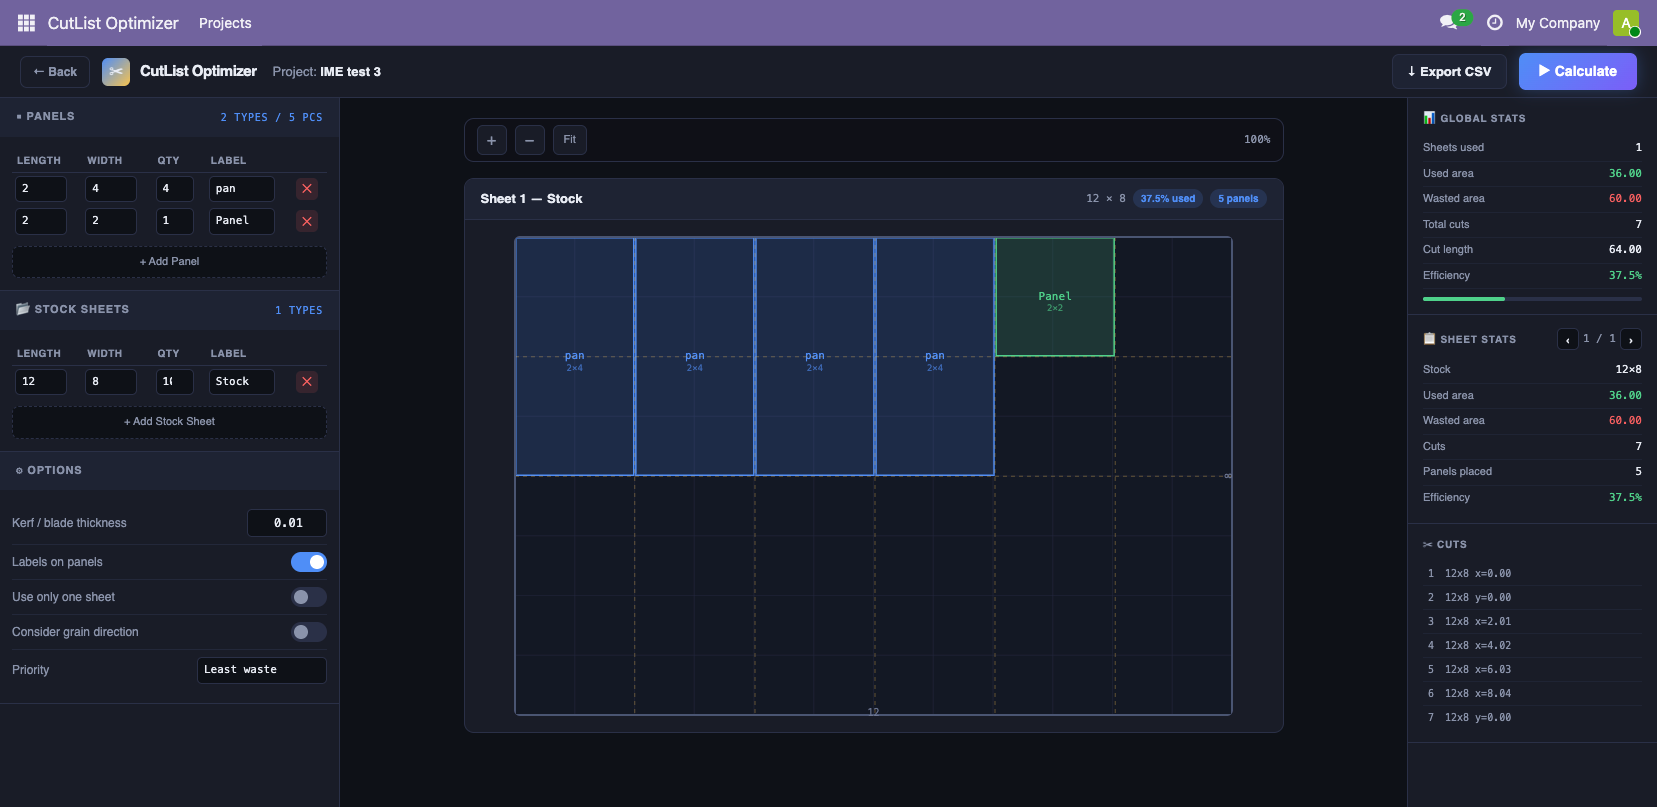
Task: Open the My Company switcher
Action: pyautogui.click(x=1557, y=23)
